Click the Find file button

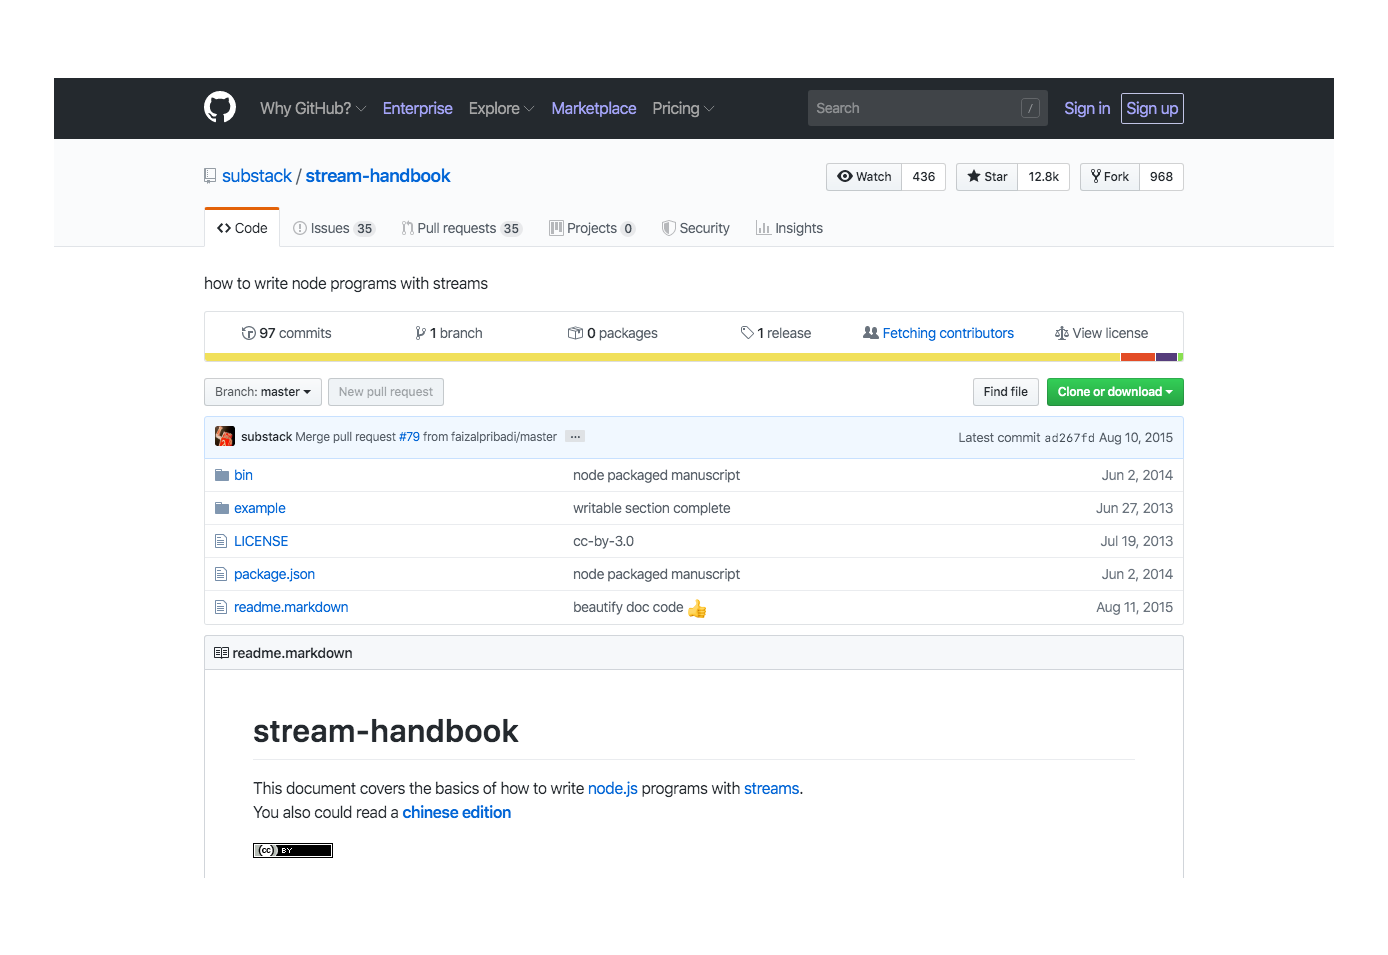pyautogui.click(x=1005, y=392)
